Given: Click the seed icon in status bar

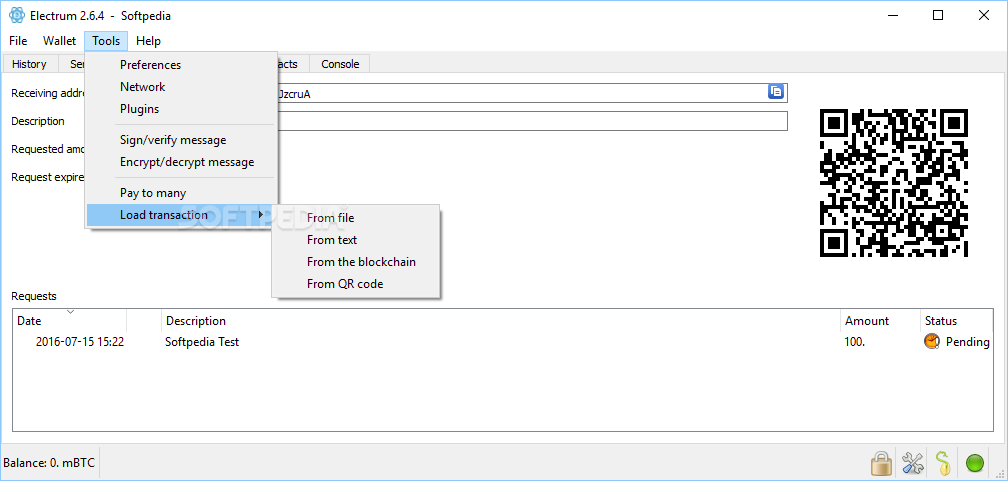Looking at the screenshot, I should tap(943, 462).
